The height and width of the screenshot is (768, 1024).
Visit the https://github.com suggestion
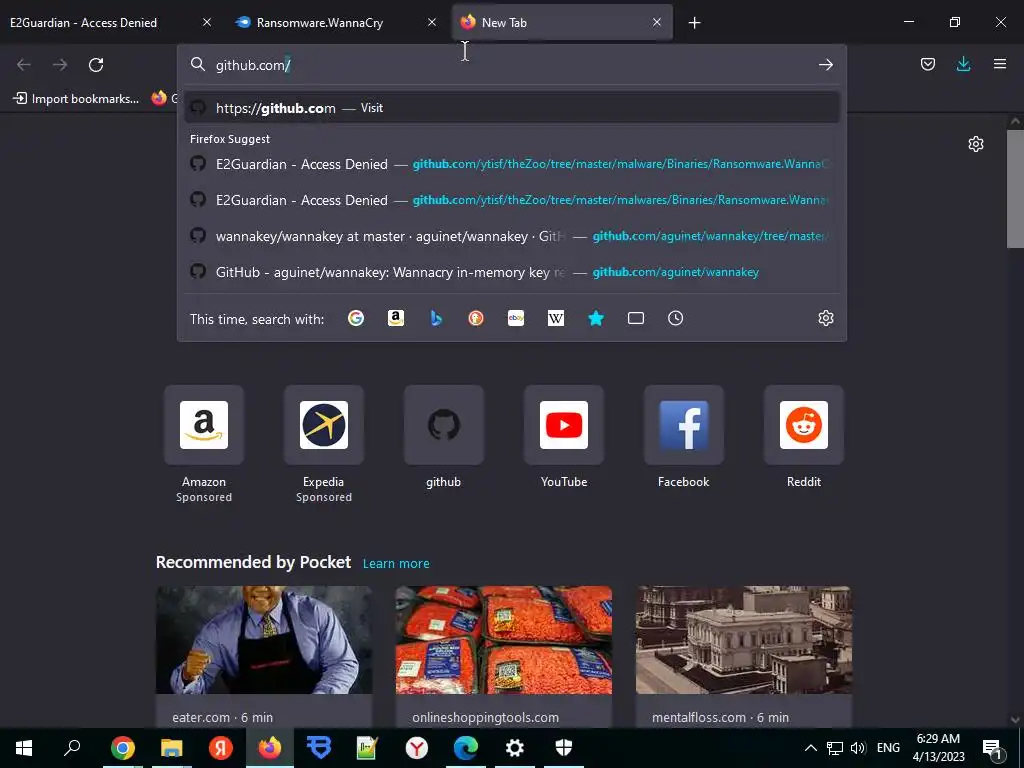point(512,108)
